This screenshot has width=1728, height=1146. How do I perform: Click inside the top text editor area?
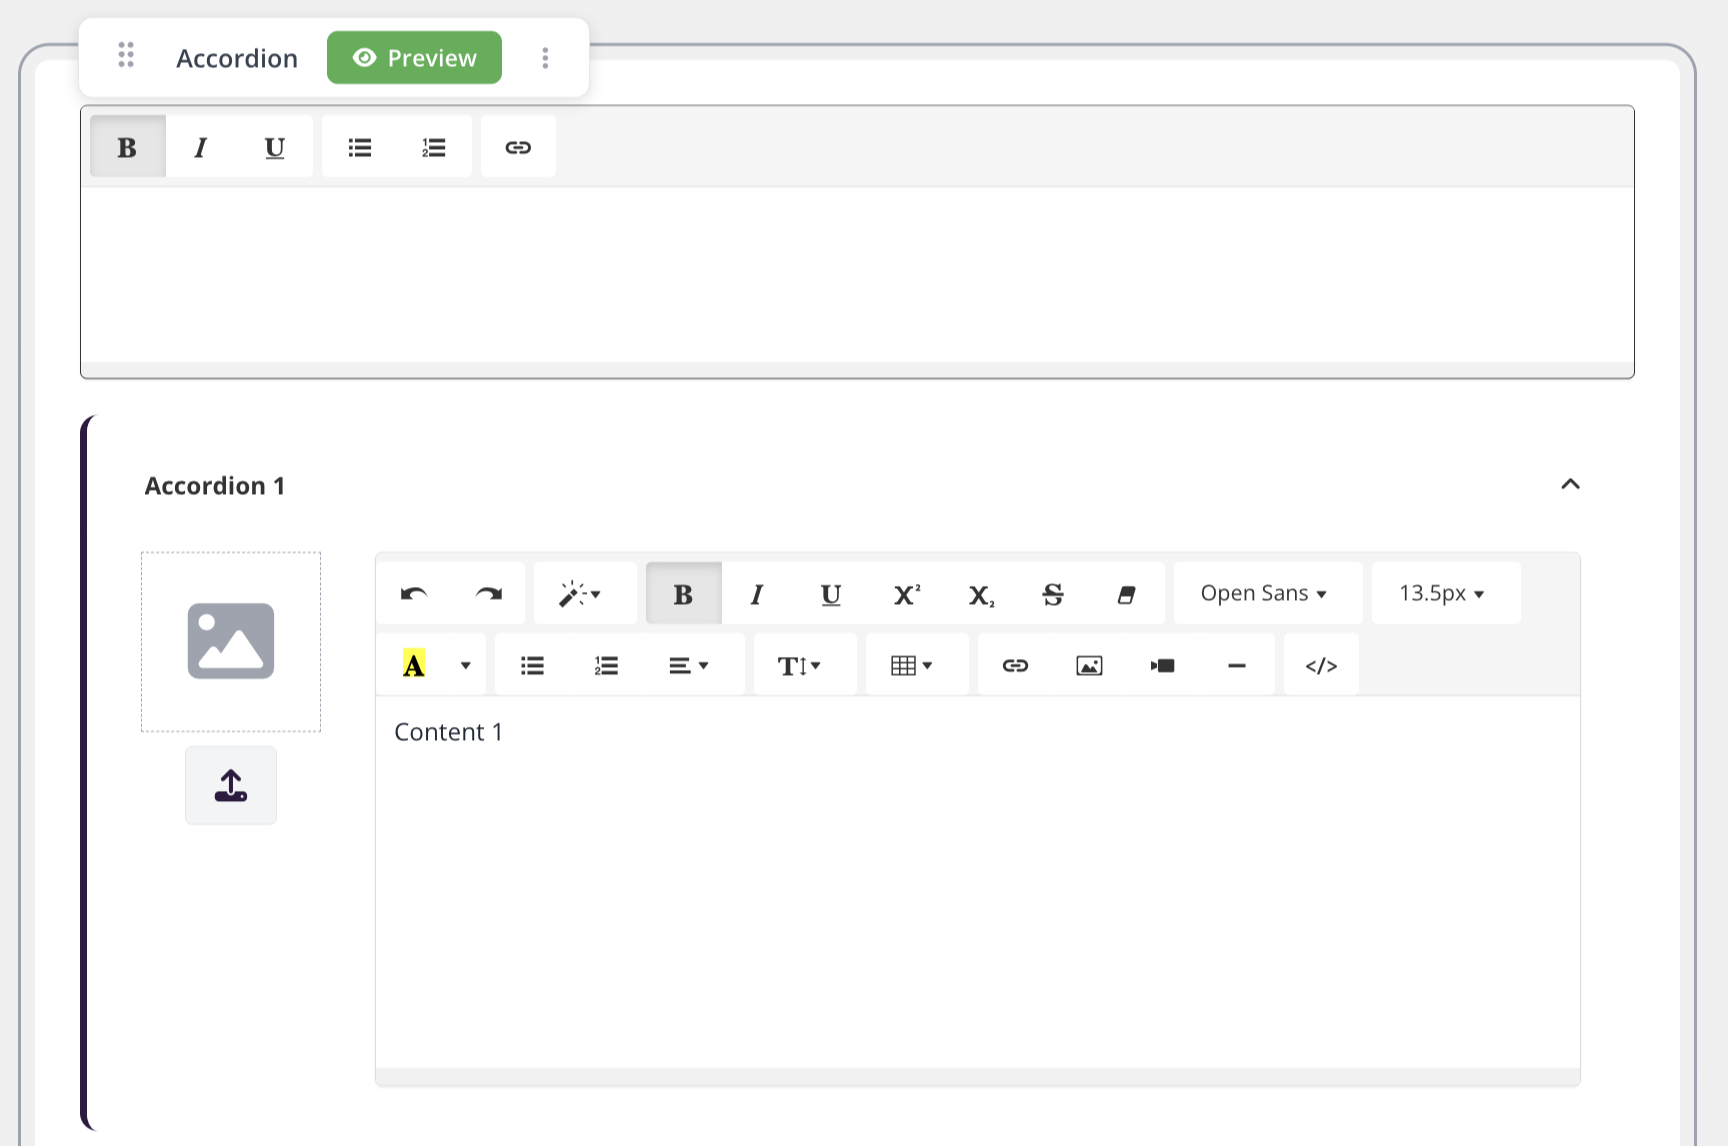click(x=857, y=274)
